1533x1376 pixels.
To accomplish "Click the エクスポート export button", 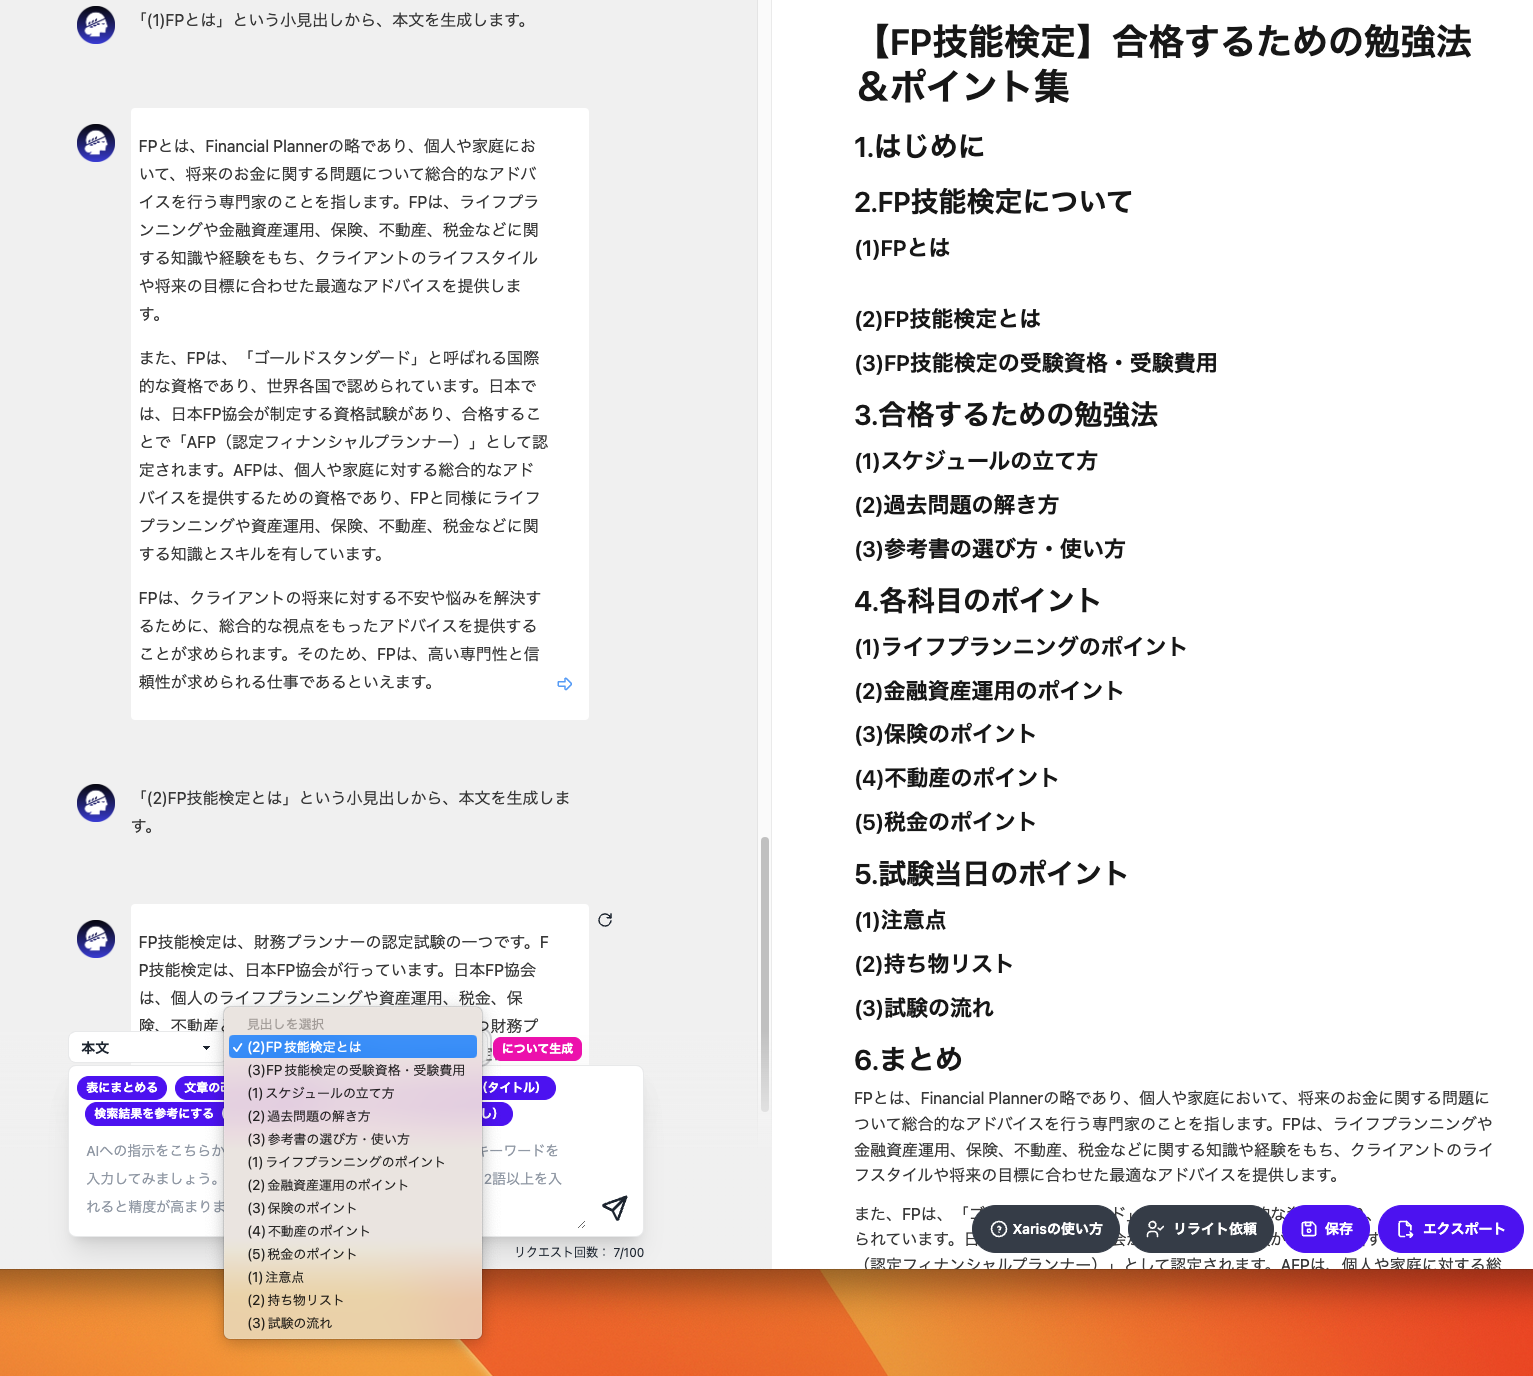I will (1451, 1229).
